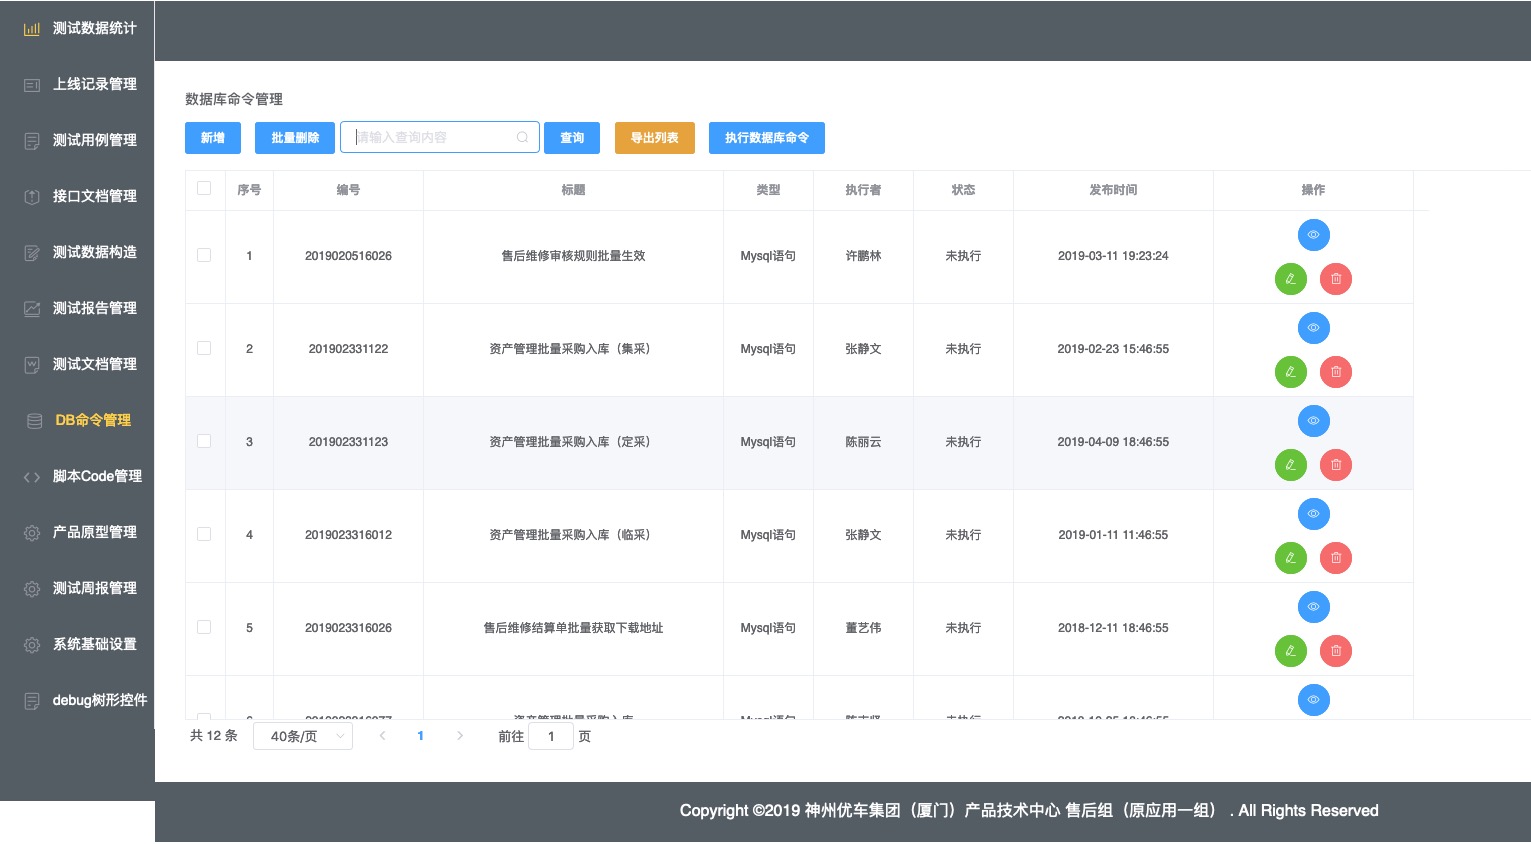Delete row 2019023316026 entry
The height and width of the screenshot is (844, 1531).
(1336, 651)
